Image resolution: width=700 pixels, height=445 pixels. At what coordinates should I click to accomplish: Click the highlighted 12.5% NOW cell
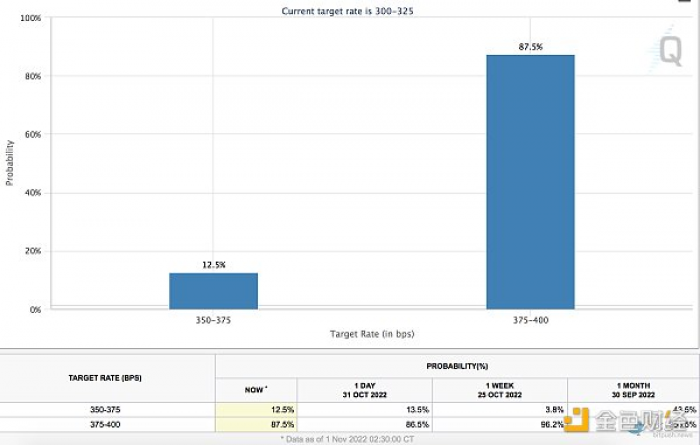pyautogui.click(x=256, y=409)
